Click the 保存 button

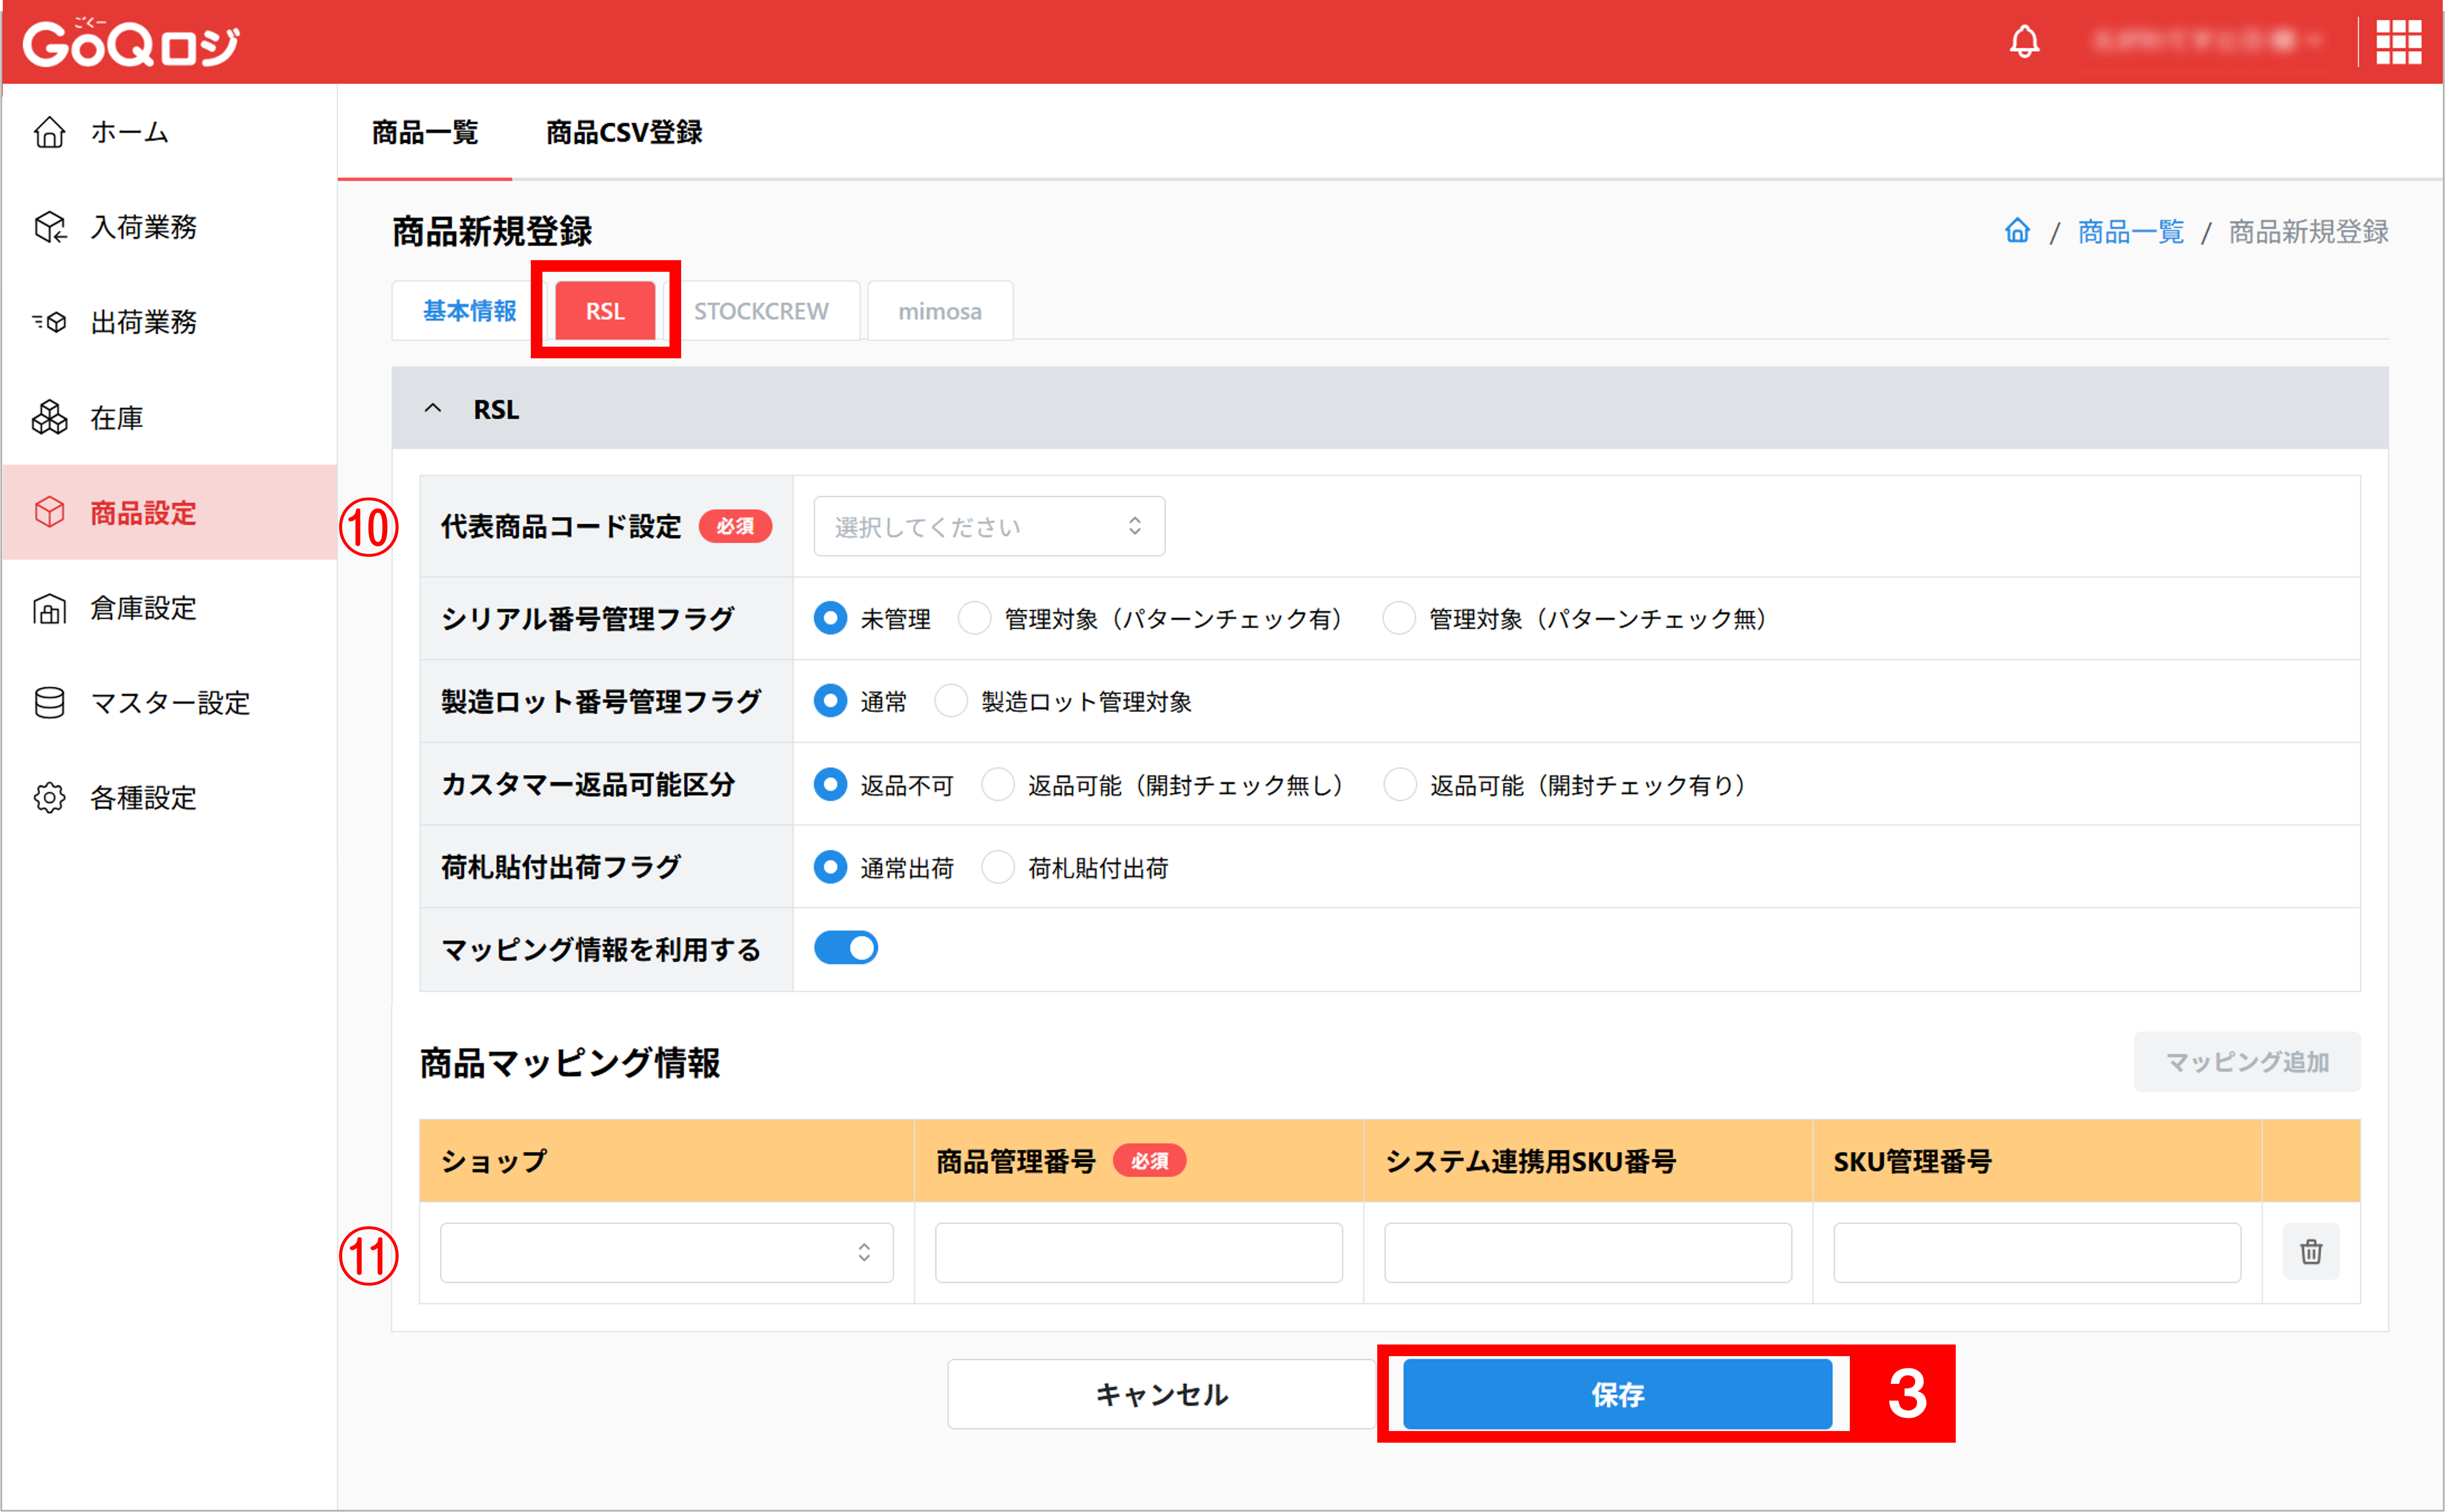coord(1617,1393)
